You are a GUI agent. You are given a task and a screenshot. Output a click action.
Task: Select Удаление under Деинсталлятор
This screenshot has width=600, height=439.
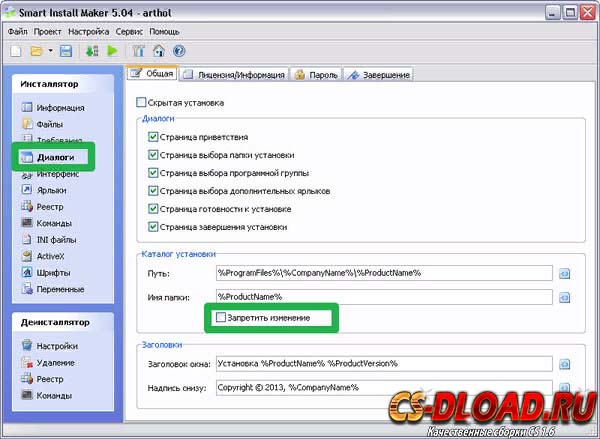coord(48,362)
